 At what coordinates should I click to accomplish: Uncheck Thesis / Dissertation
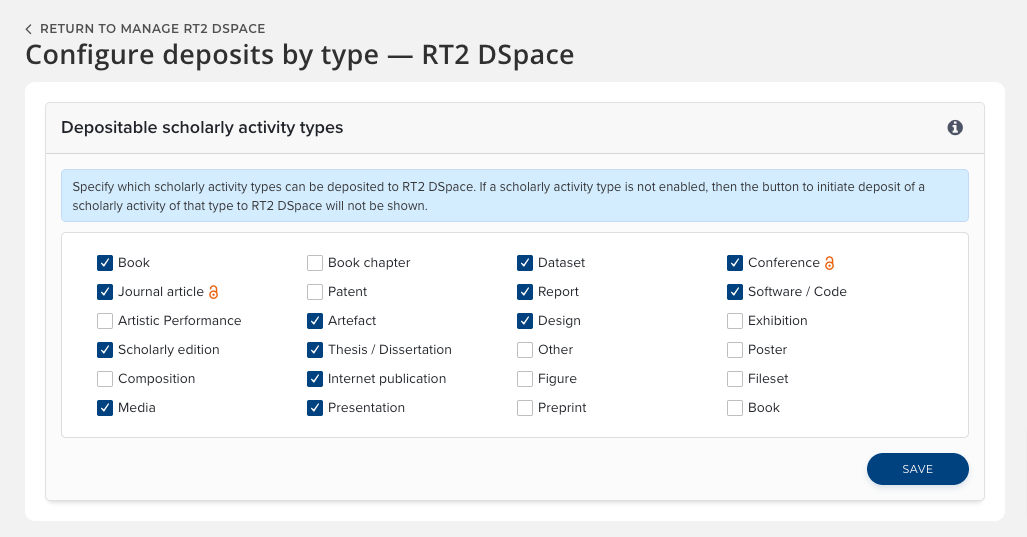pos(315,350)
